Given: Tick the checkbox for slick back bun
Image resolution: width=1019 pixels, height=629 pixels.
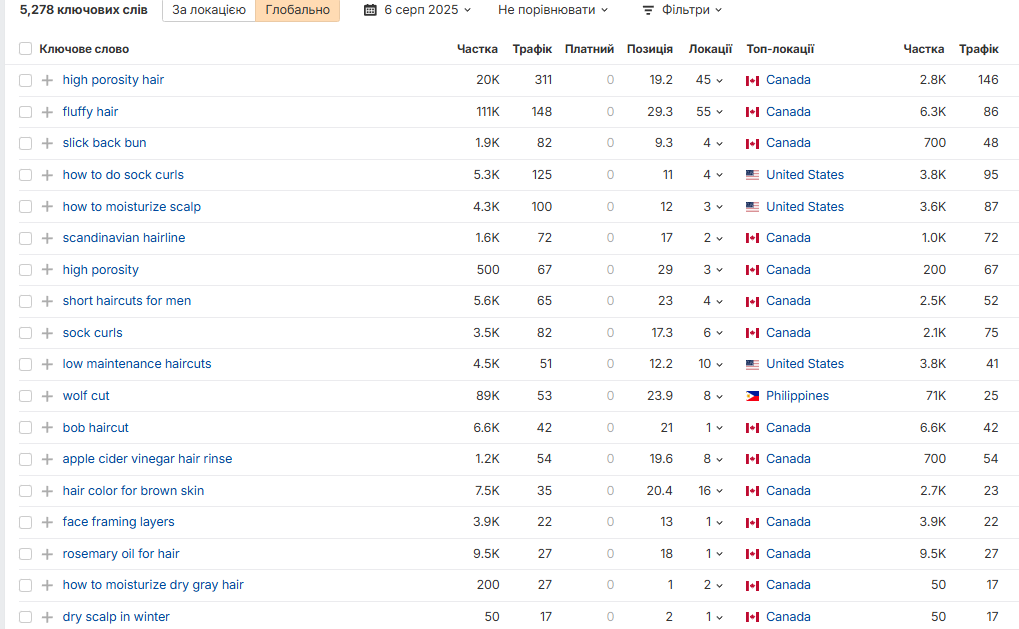Looking at the screenshot, I should [25, 143].
